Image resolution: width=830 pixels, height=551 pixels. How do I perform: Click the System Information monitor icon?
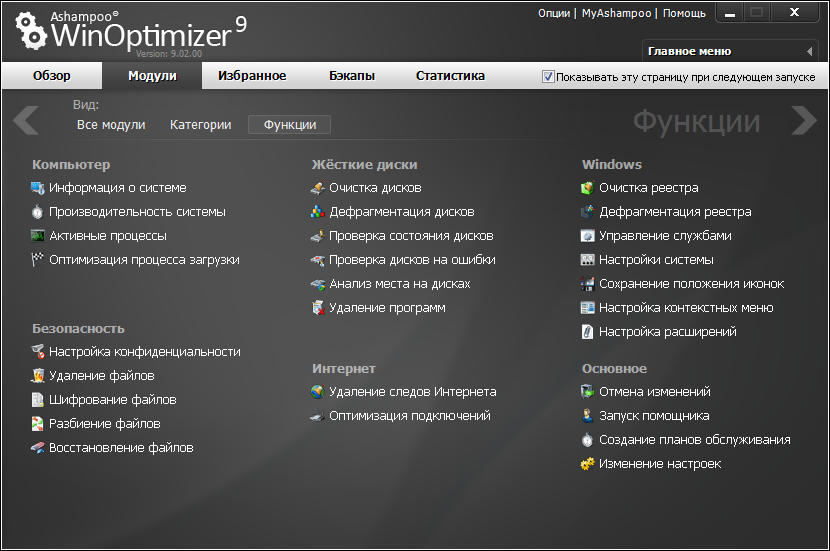[x=38, y=188]
